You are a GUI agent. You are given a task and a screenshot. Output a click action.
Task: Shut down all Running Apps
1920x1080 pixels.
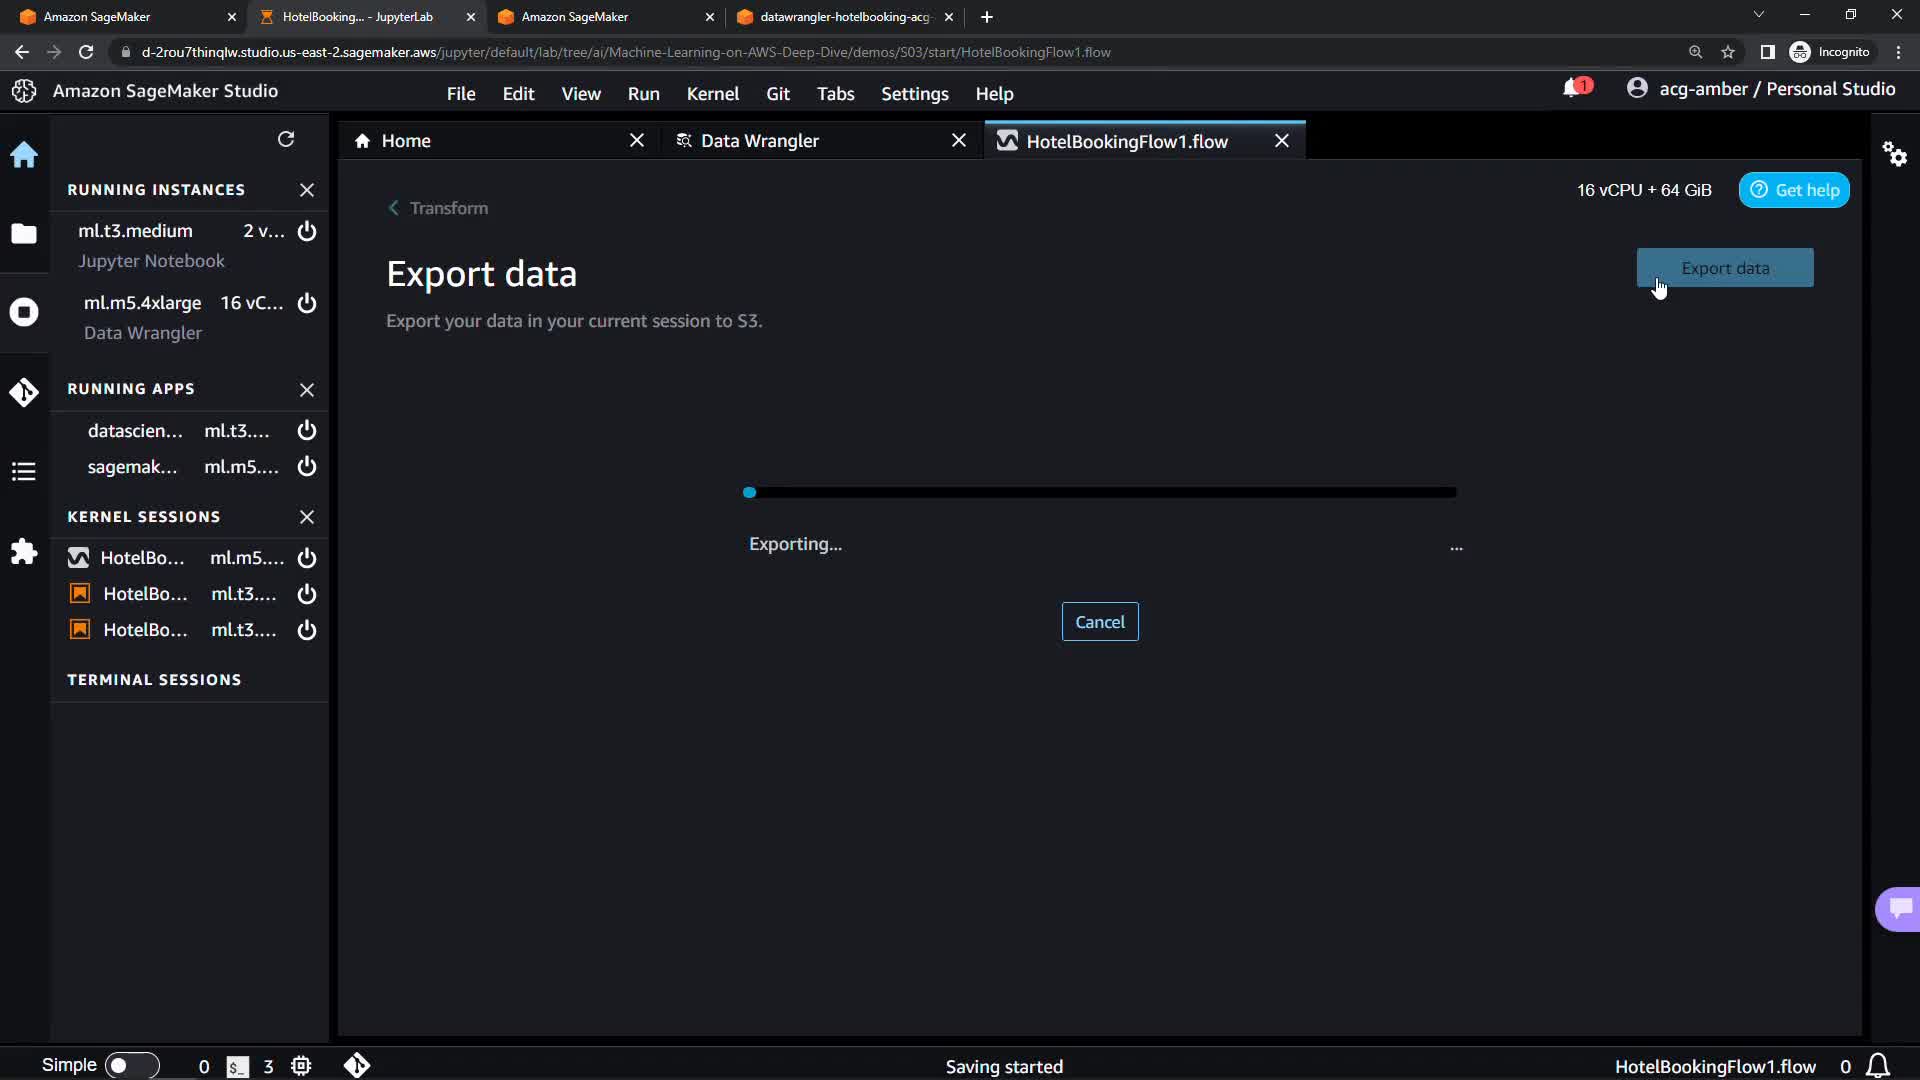[x=307, y=390]
